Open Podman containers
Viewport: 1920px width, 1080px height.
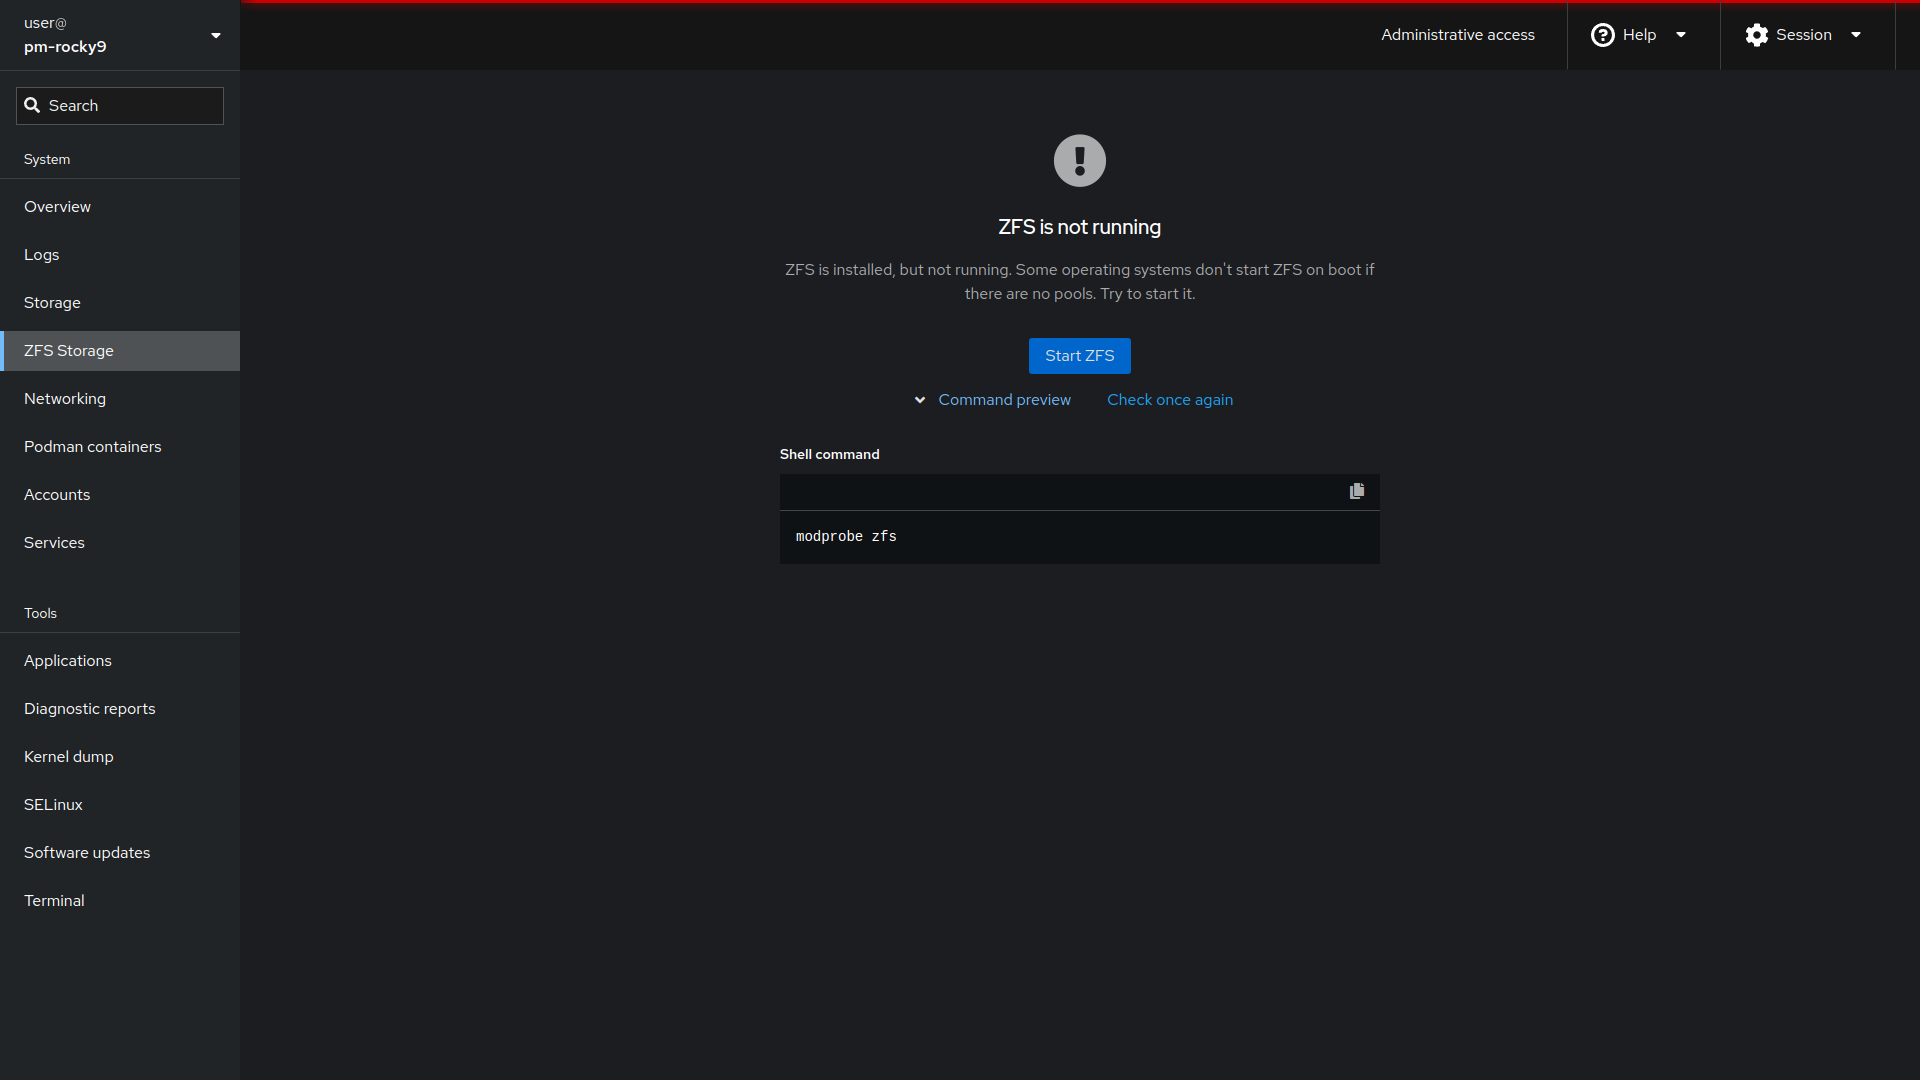point(120,447)
